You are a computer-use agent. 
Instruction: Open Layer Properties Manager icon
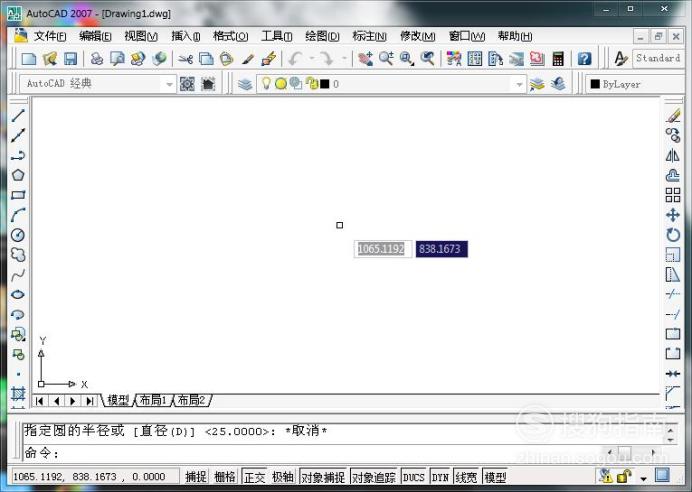click(245, 83)
